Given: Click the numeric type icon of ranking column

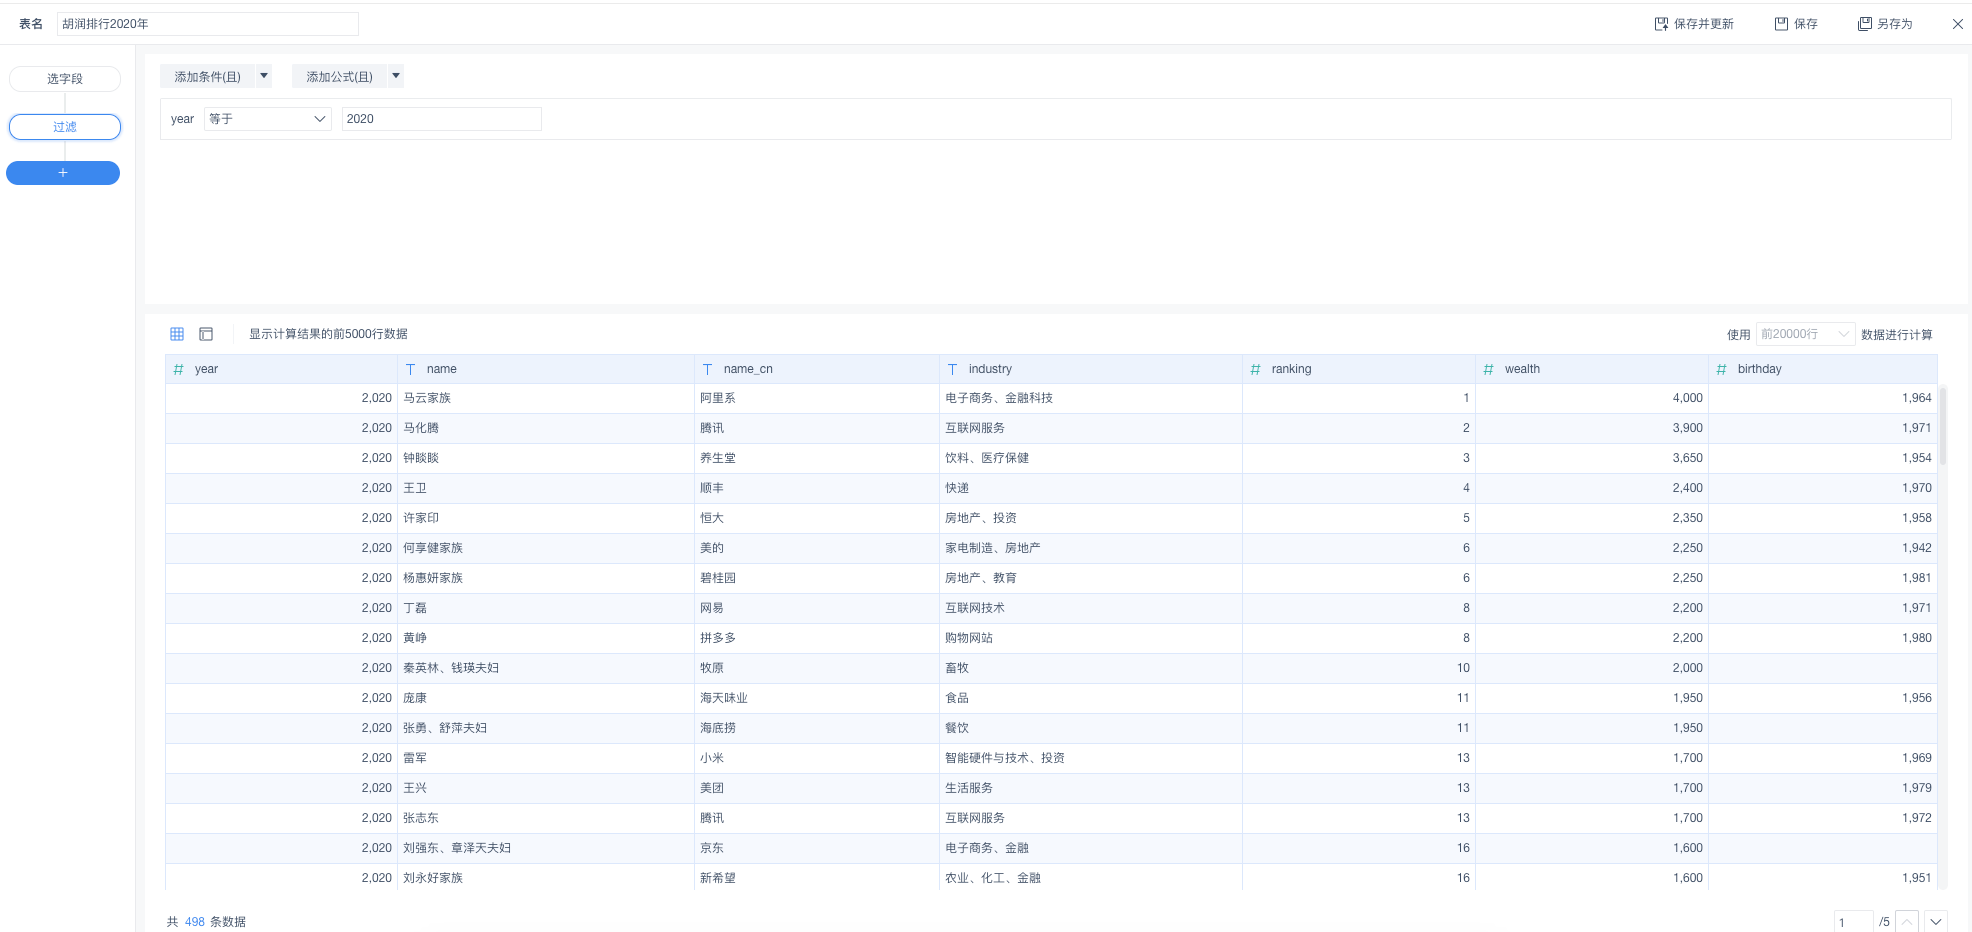Looking at the screenshot, I should [x=1255, y=369].
